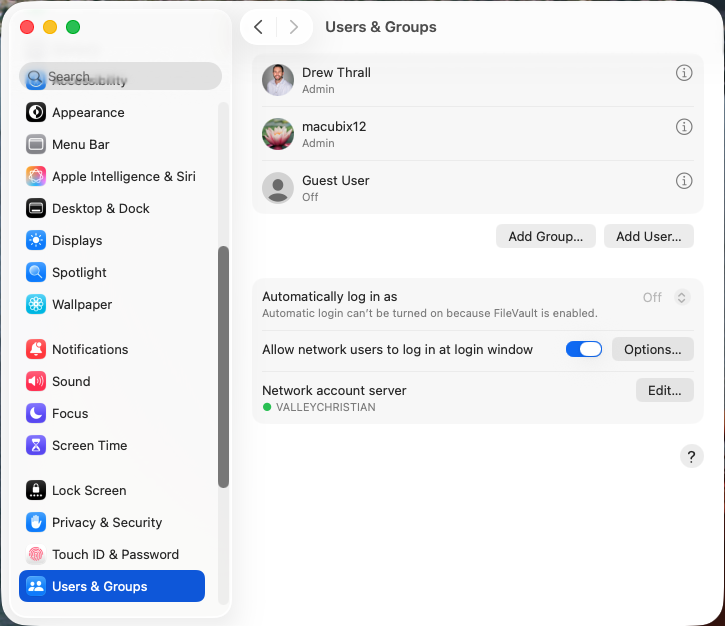Click the Search field in sidebar
The width and height of the screenshot is (725, 626).
pos(120,77)
